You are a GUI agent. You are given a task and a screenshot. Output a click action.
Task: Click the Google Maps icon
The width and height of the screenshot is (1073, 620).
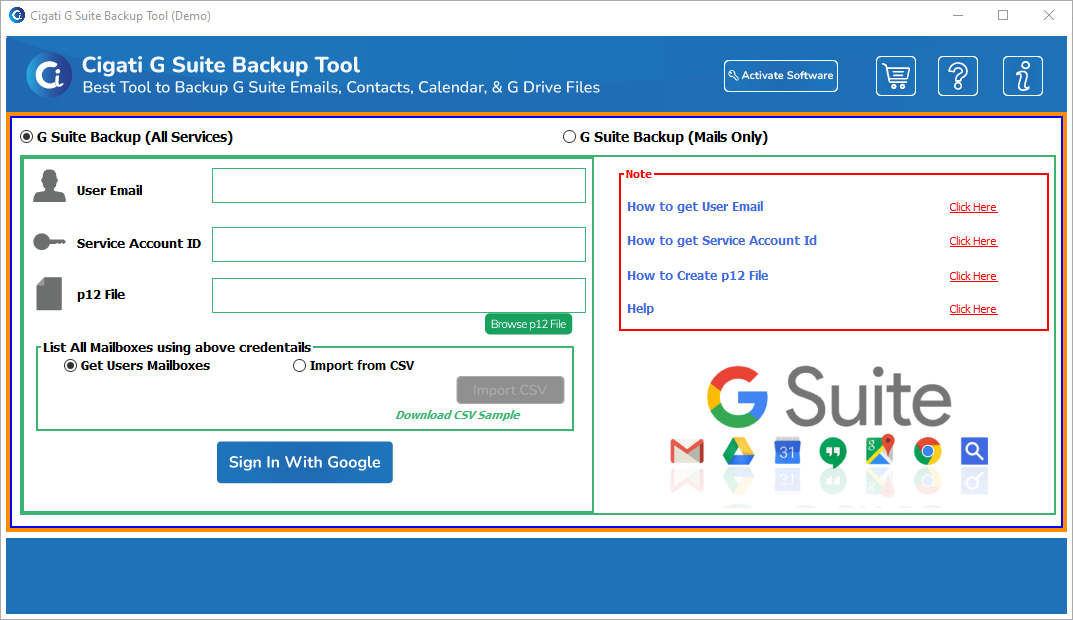(x=880, y=450)
